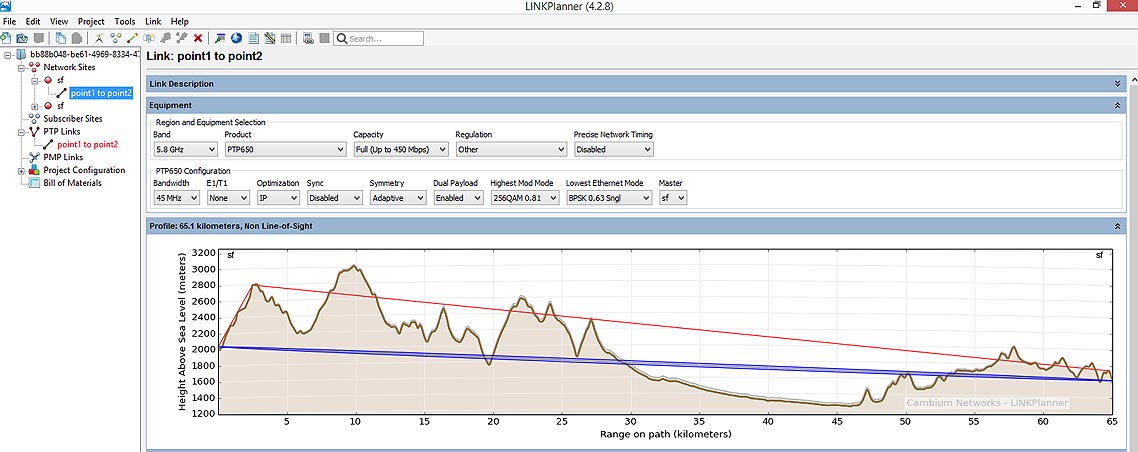Collapse the Profile section
The height and width of the screenshot is (452, 1138).
point(1118,226)
